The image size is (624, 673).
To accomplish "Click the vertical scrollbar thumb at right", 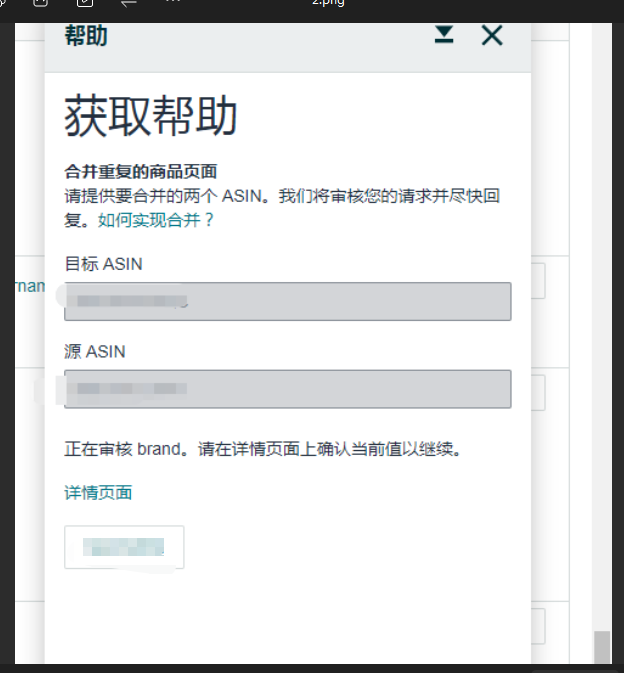I will click(x=601, y=647).
